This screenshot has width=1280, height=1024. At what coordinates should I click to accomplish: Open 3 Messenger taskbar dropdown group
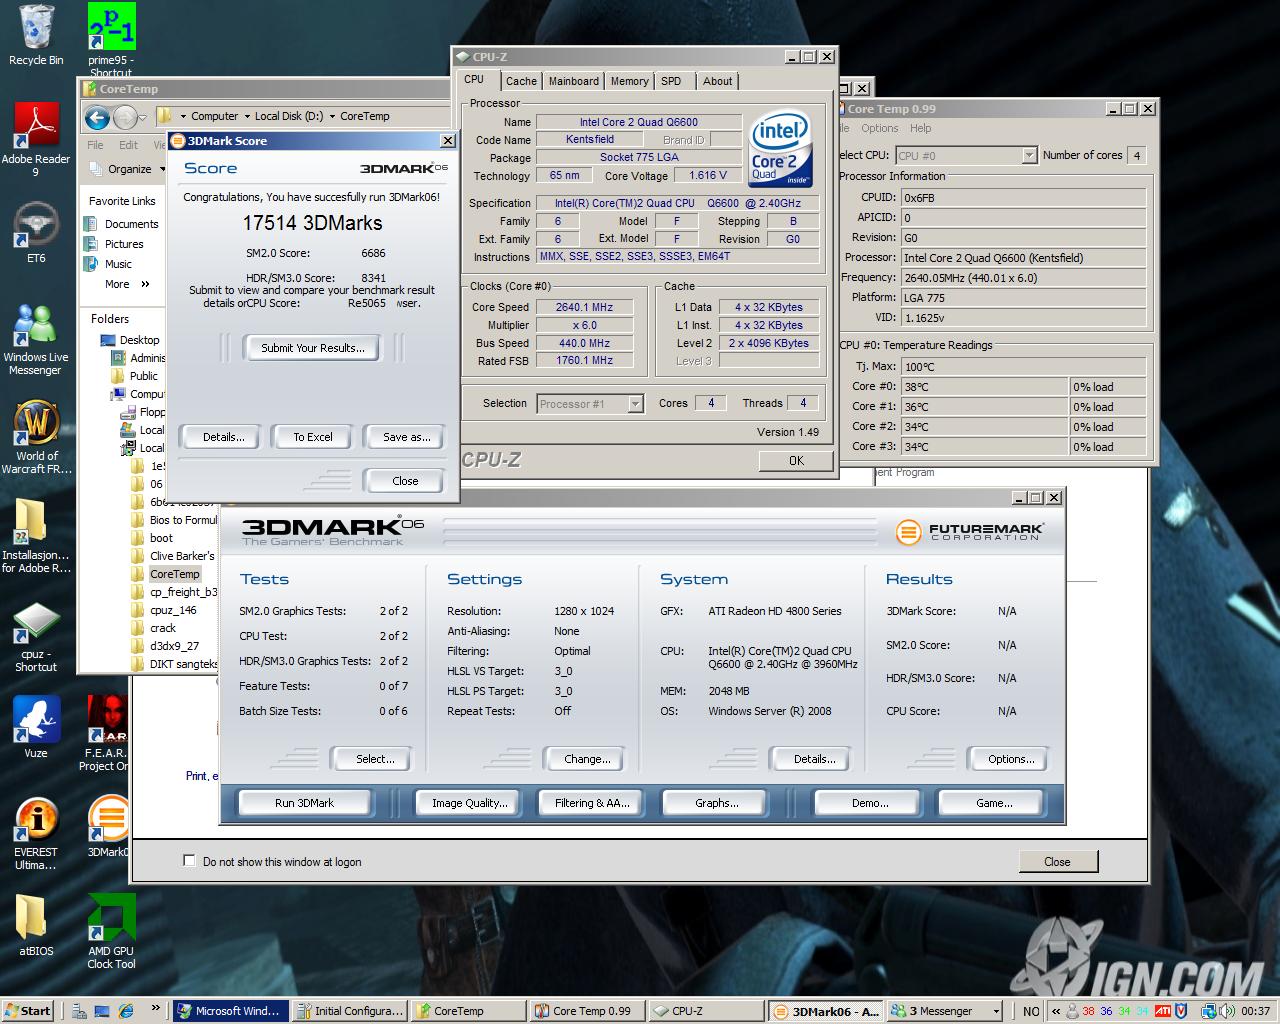tap(945, 1011)
